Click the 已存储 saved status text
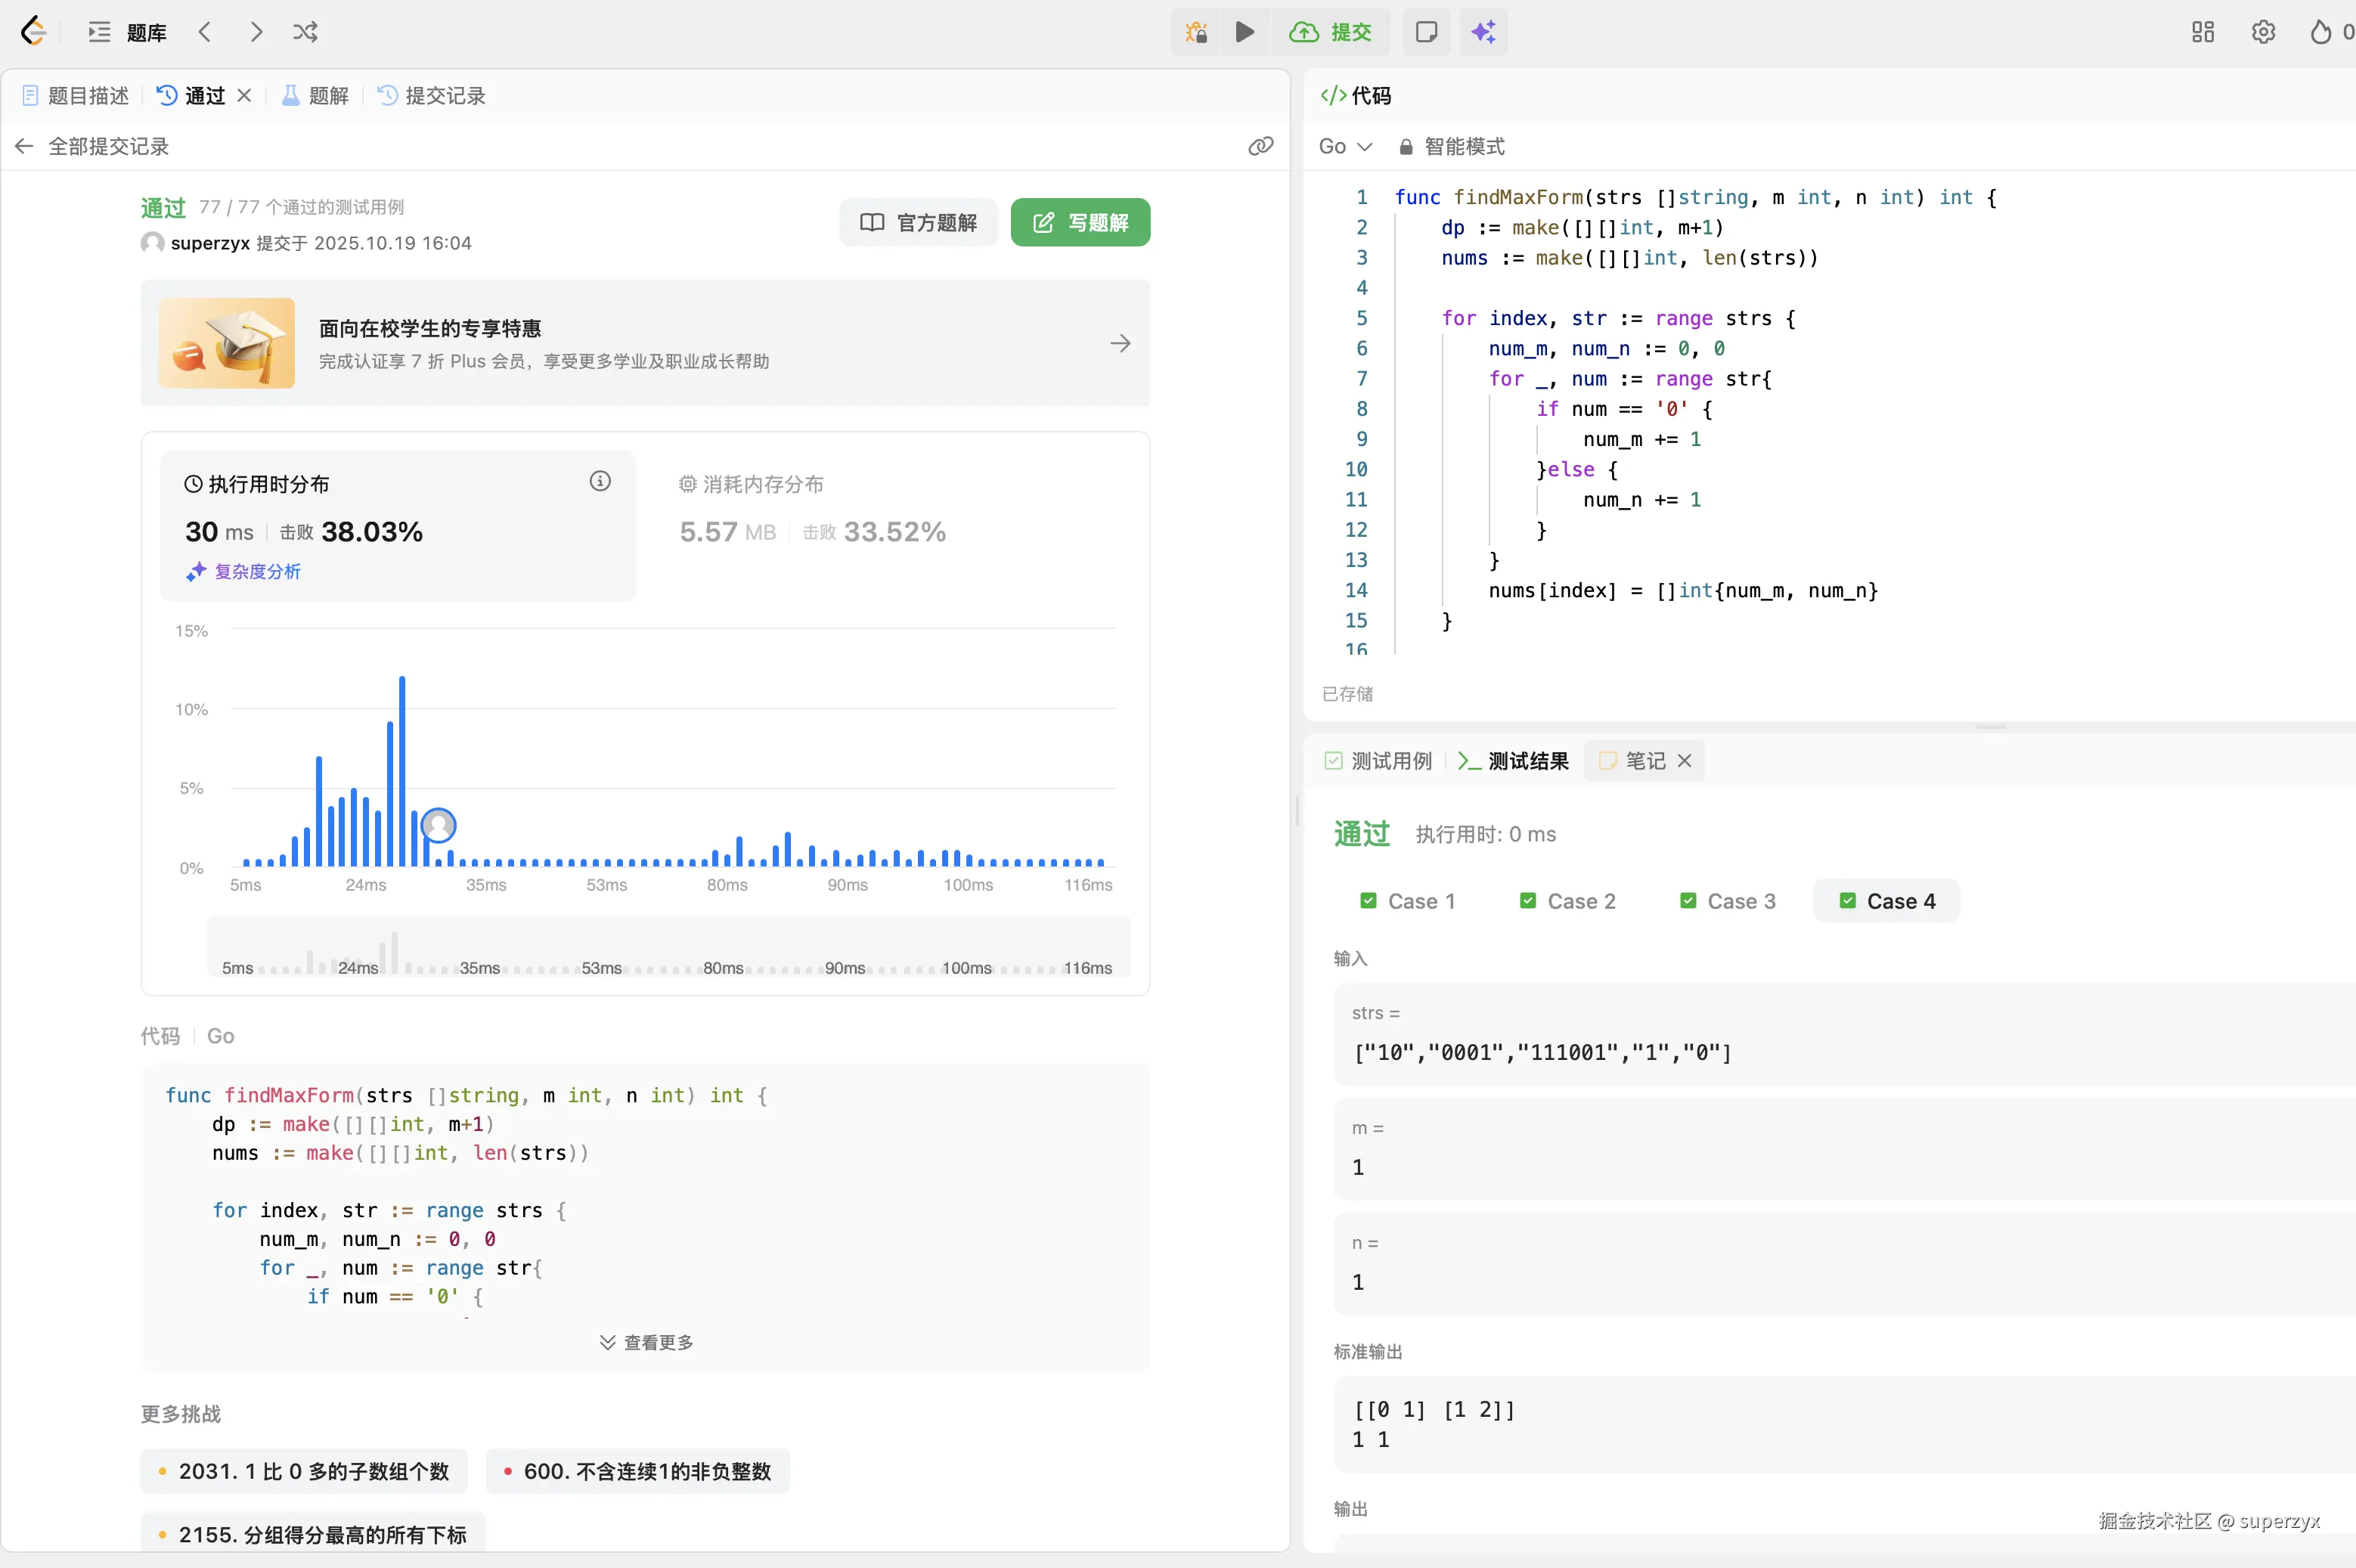 point(1348,694)
